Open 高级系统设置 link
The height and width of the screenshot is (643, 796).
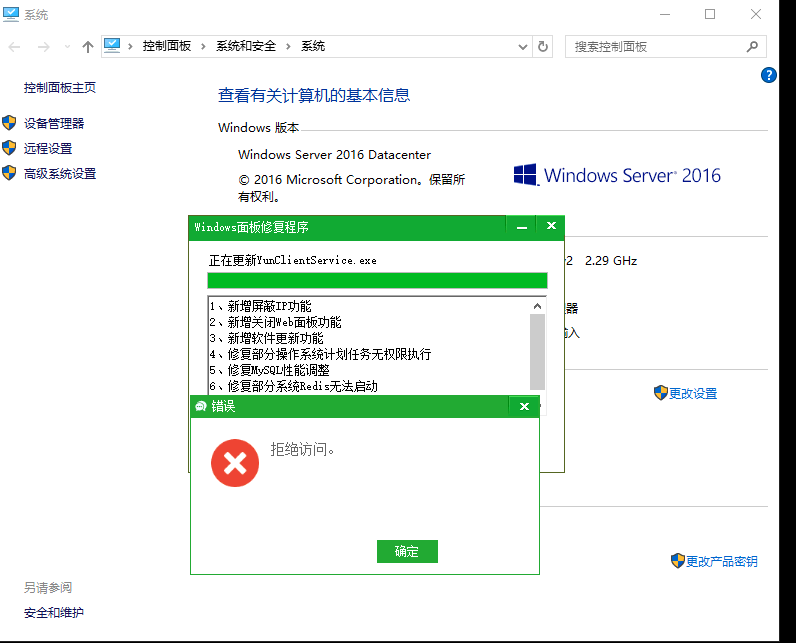pos(59,174)
